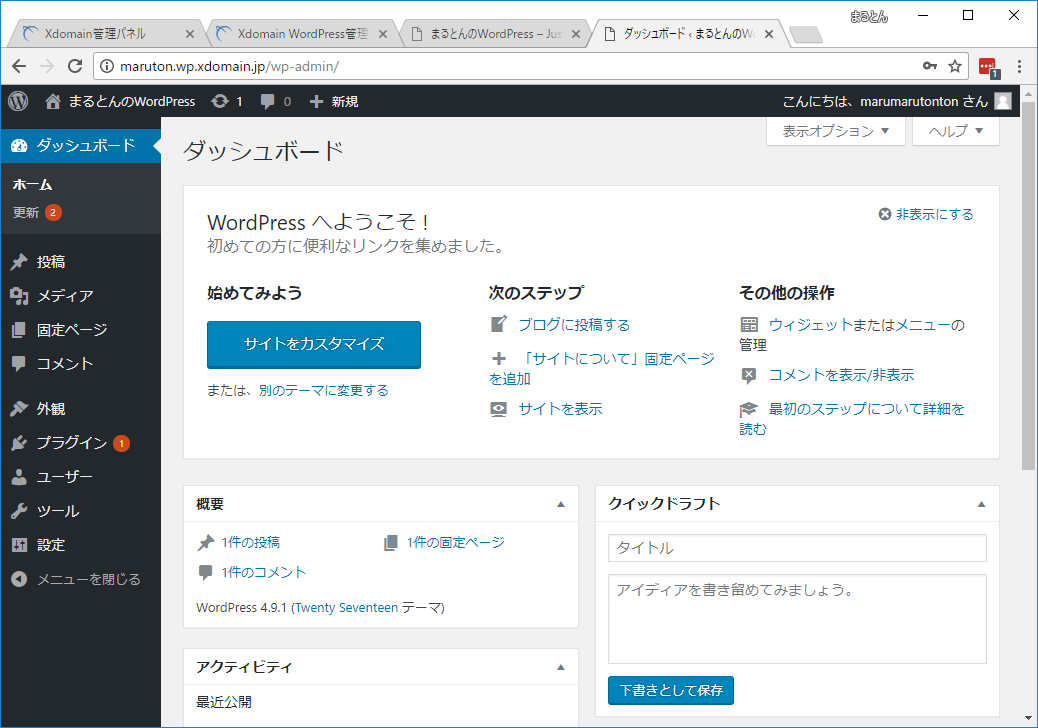
Task: Open Twenty Seventeen theme link
Action: pos(346,608)
